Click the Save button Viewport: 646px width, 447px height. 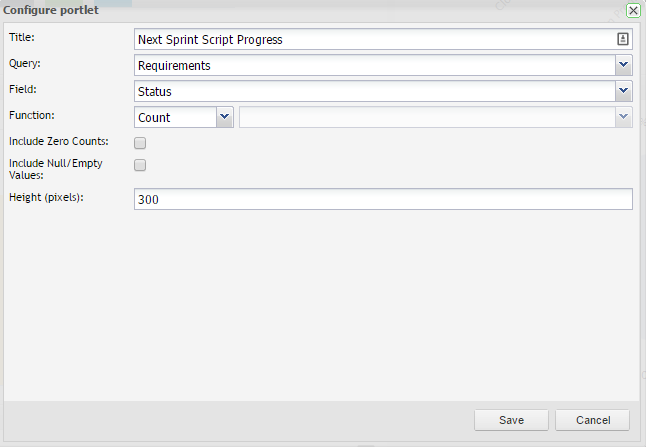[x=512, y=420]
